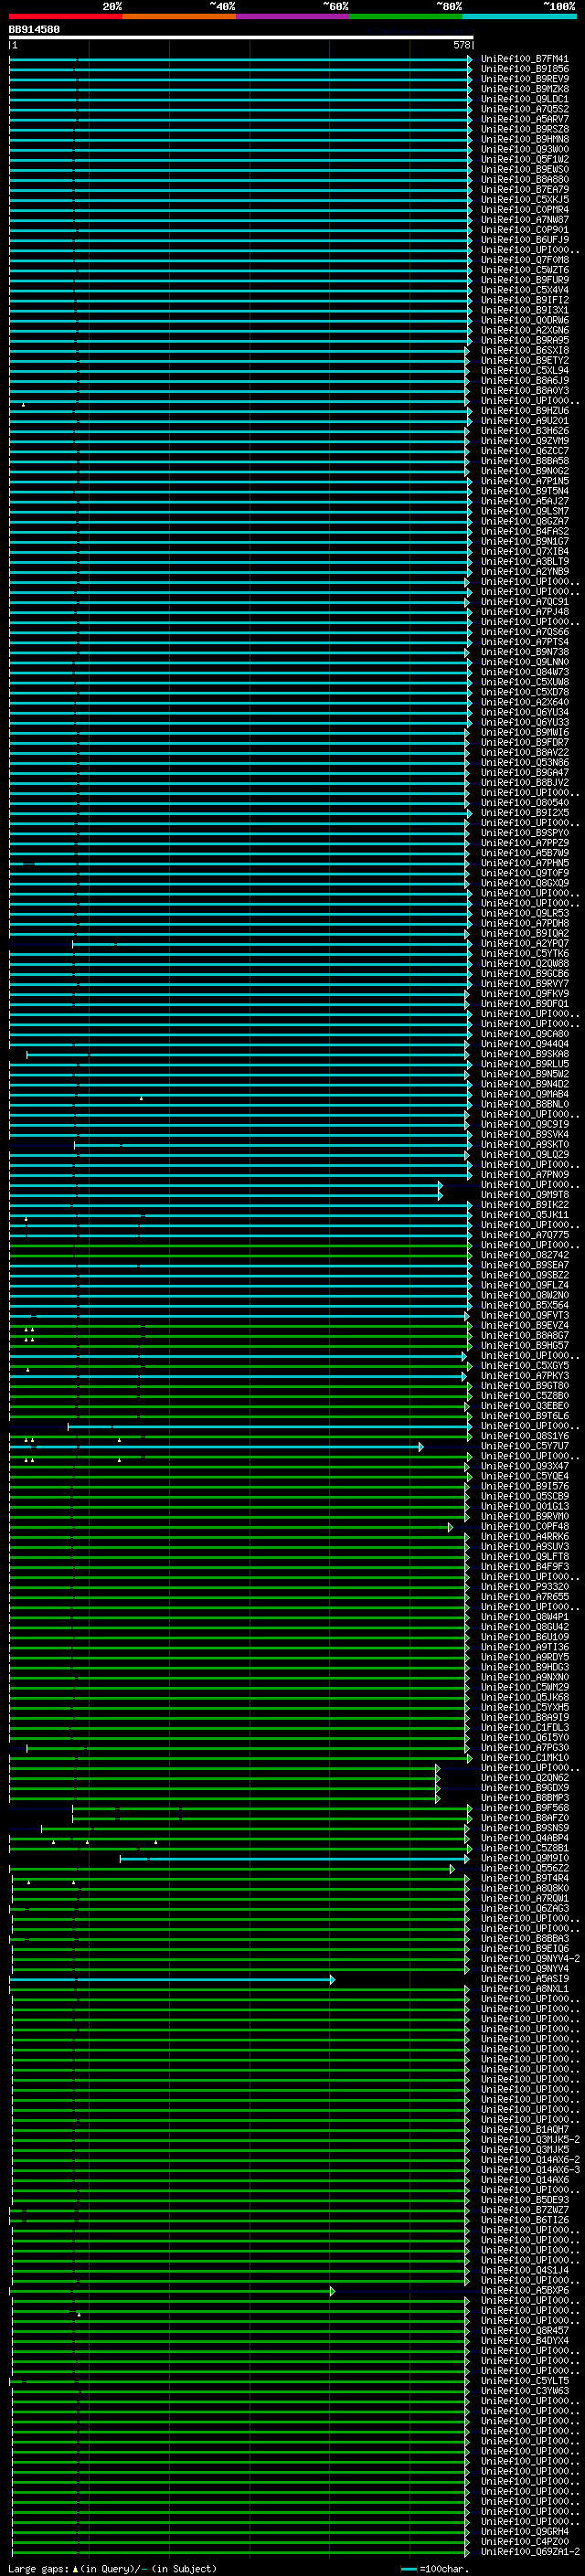Open the UniRef100_C0P901 entry
Screen dimensions: 585x2576
point(524,230)
